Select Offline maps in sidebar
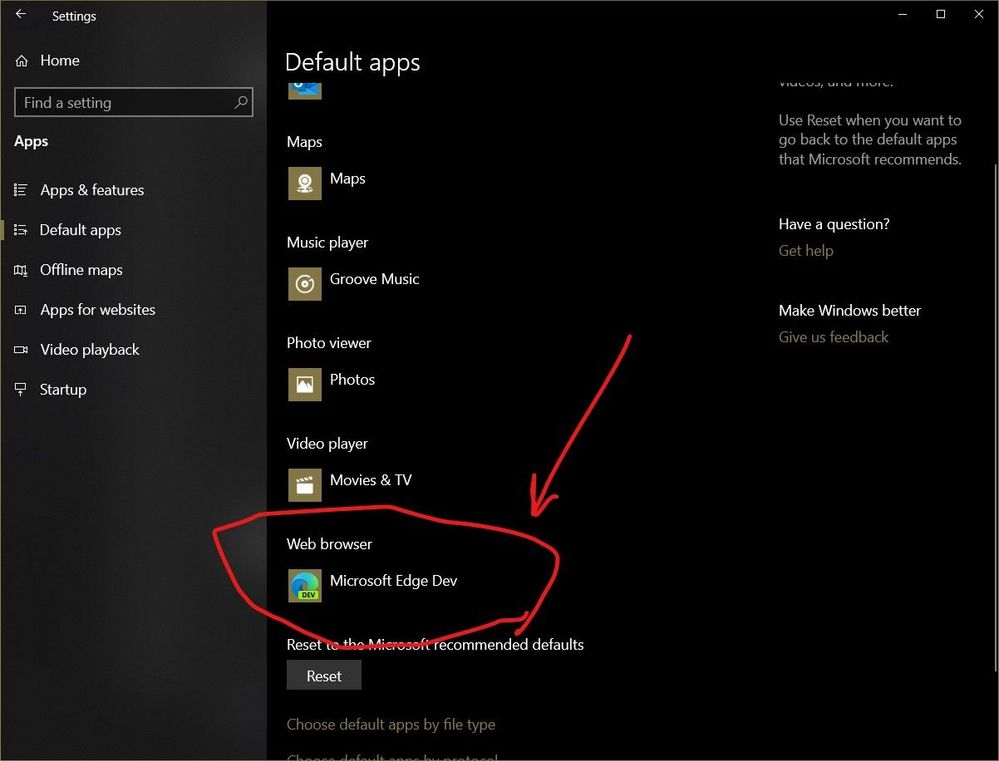Image resolution: width=999 pixels, height=761 pixels. 81,270
